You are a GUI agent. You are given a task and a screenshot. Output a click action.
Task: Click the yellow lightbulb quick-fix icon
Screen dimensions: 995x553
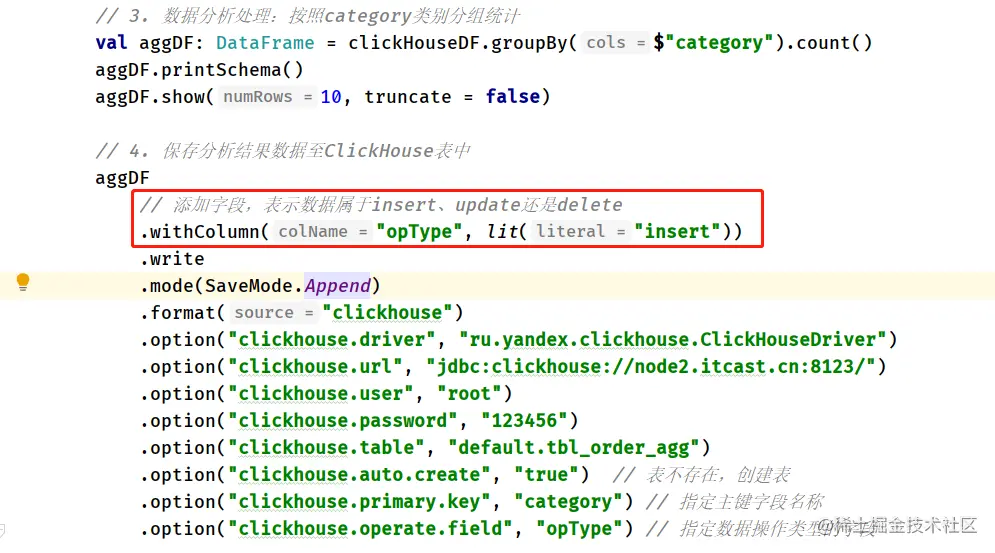23,282
